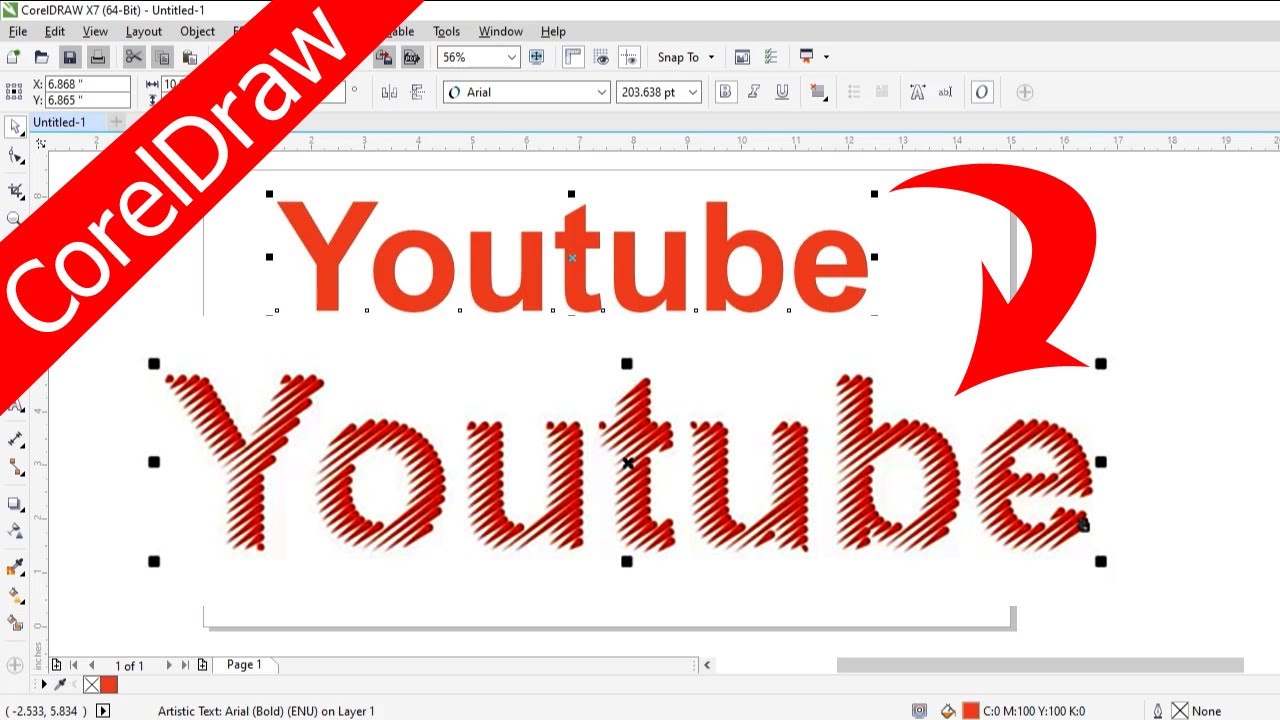The height and width of the screenshot is (720, 1280).
Task: Open the Tools menu
Action: coord(447,31)
